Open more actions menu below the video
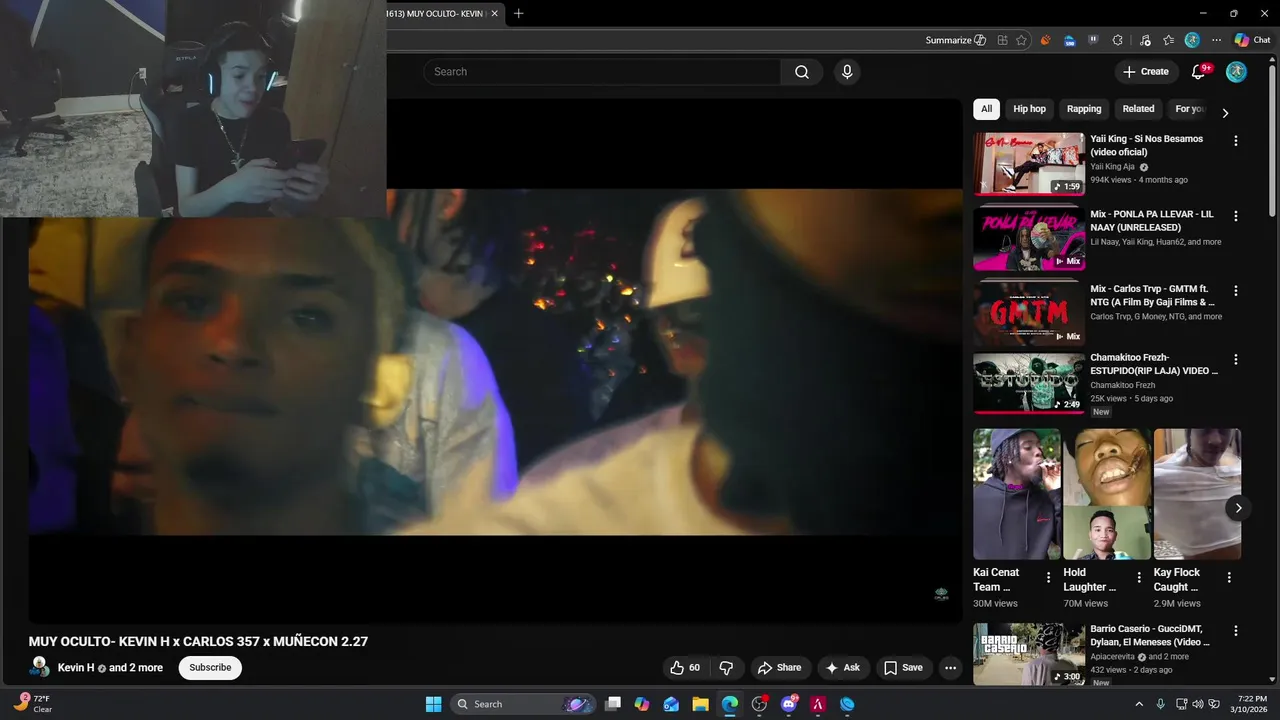Viewport: 1280px width, 720px height. coord(950,667)
